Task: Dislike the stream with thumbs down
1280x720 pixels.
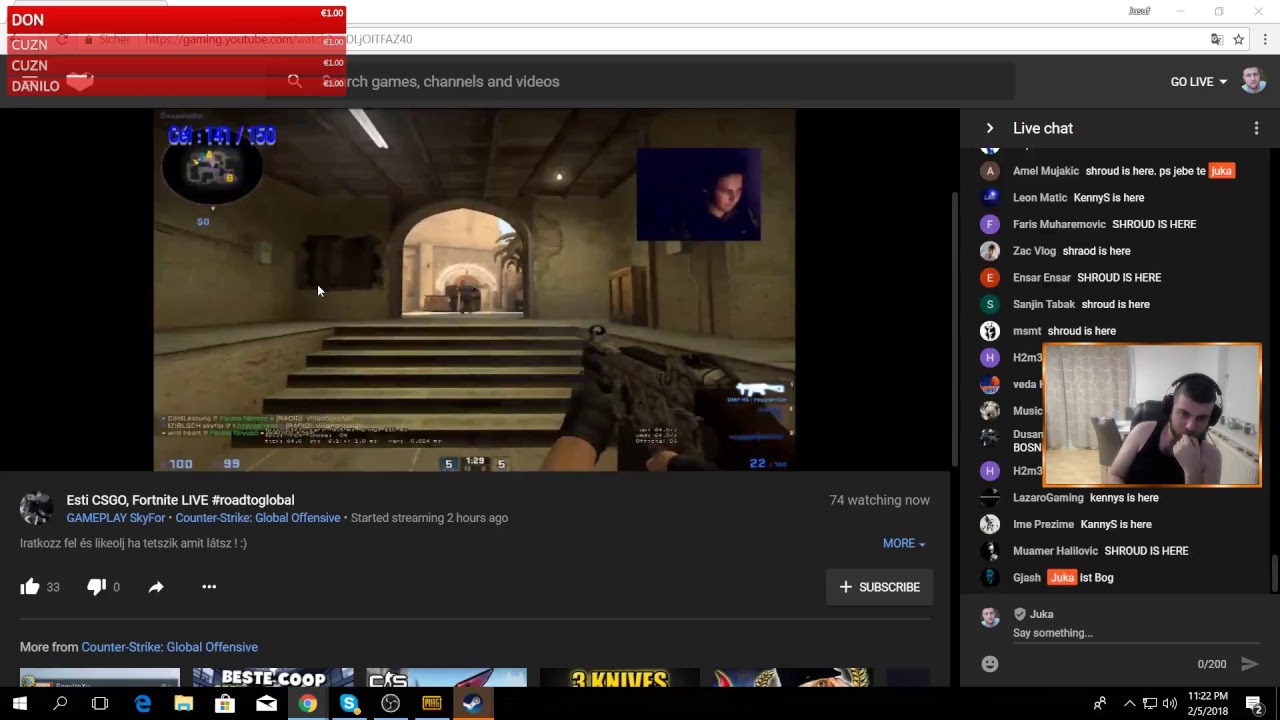Action: click(96, 587)
